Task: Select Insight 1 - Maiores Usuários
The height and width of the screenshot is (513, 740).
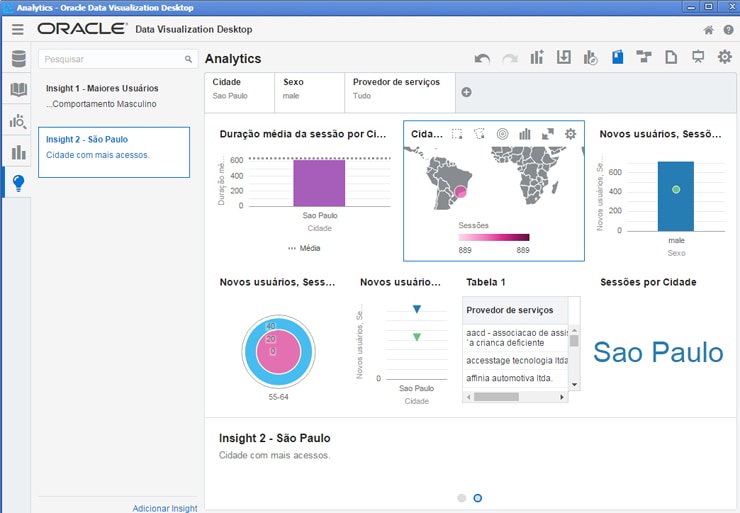Action: (x=114, y=96)
